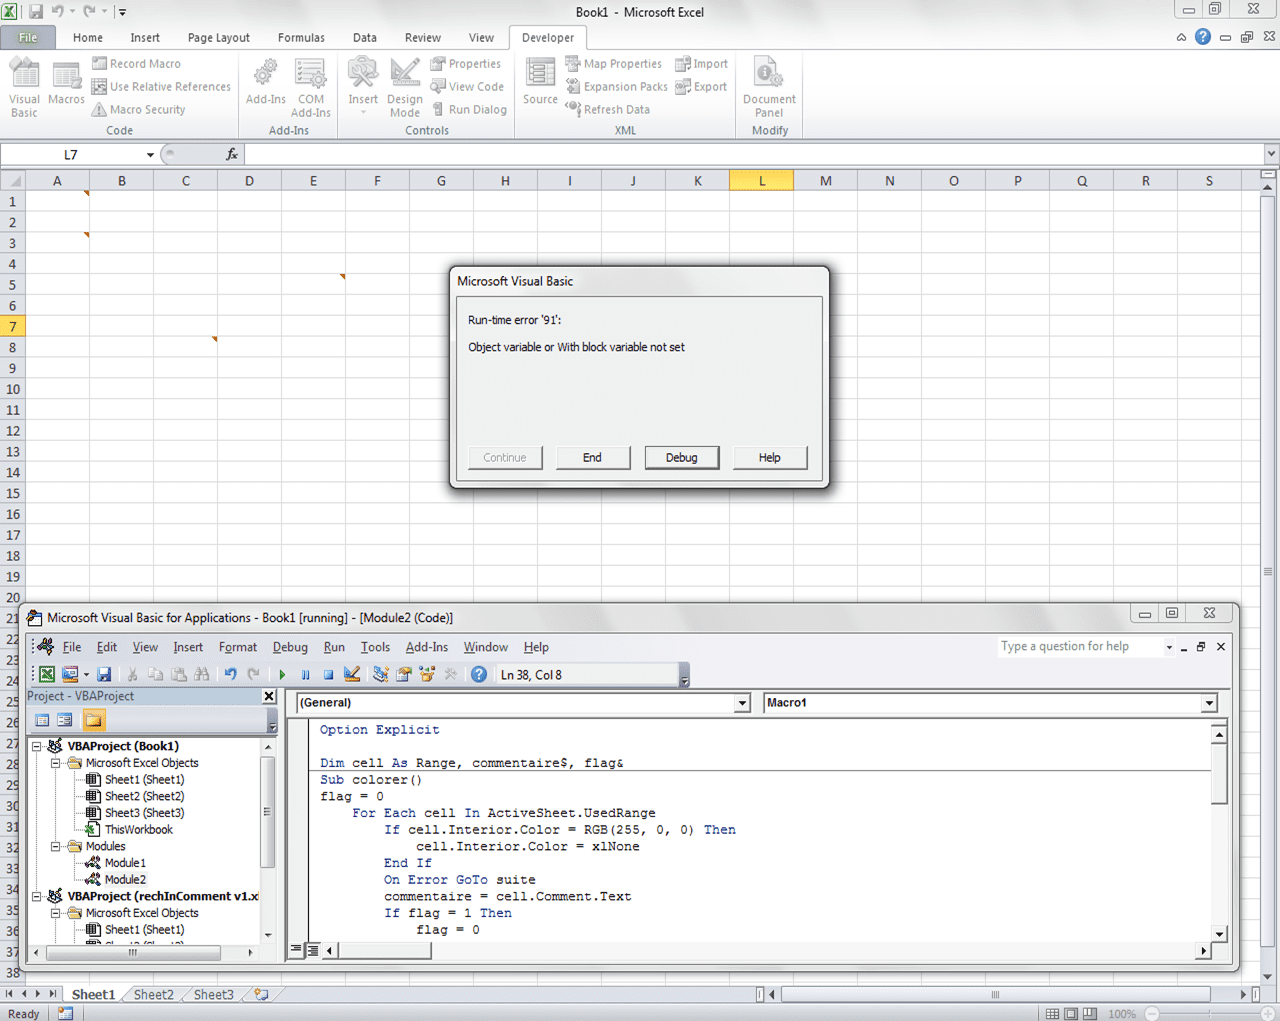Viewport: 1280px width, 1021px height.
Task: Click the Toggle Folders icon
Action: tap(93, 720)
